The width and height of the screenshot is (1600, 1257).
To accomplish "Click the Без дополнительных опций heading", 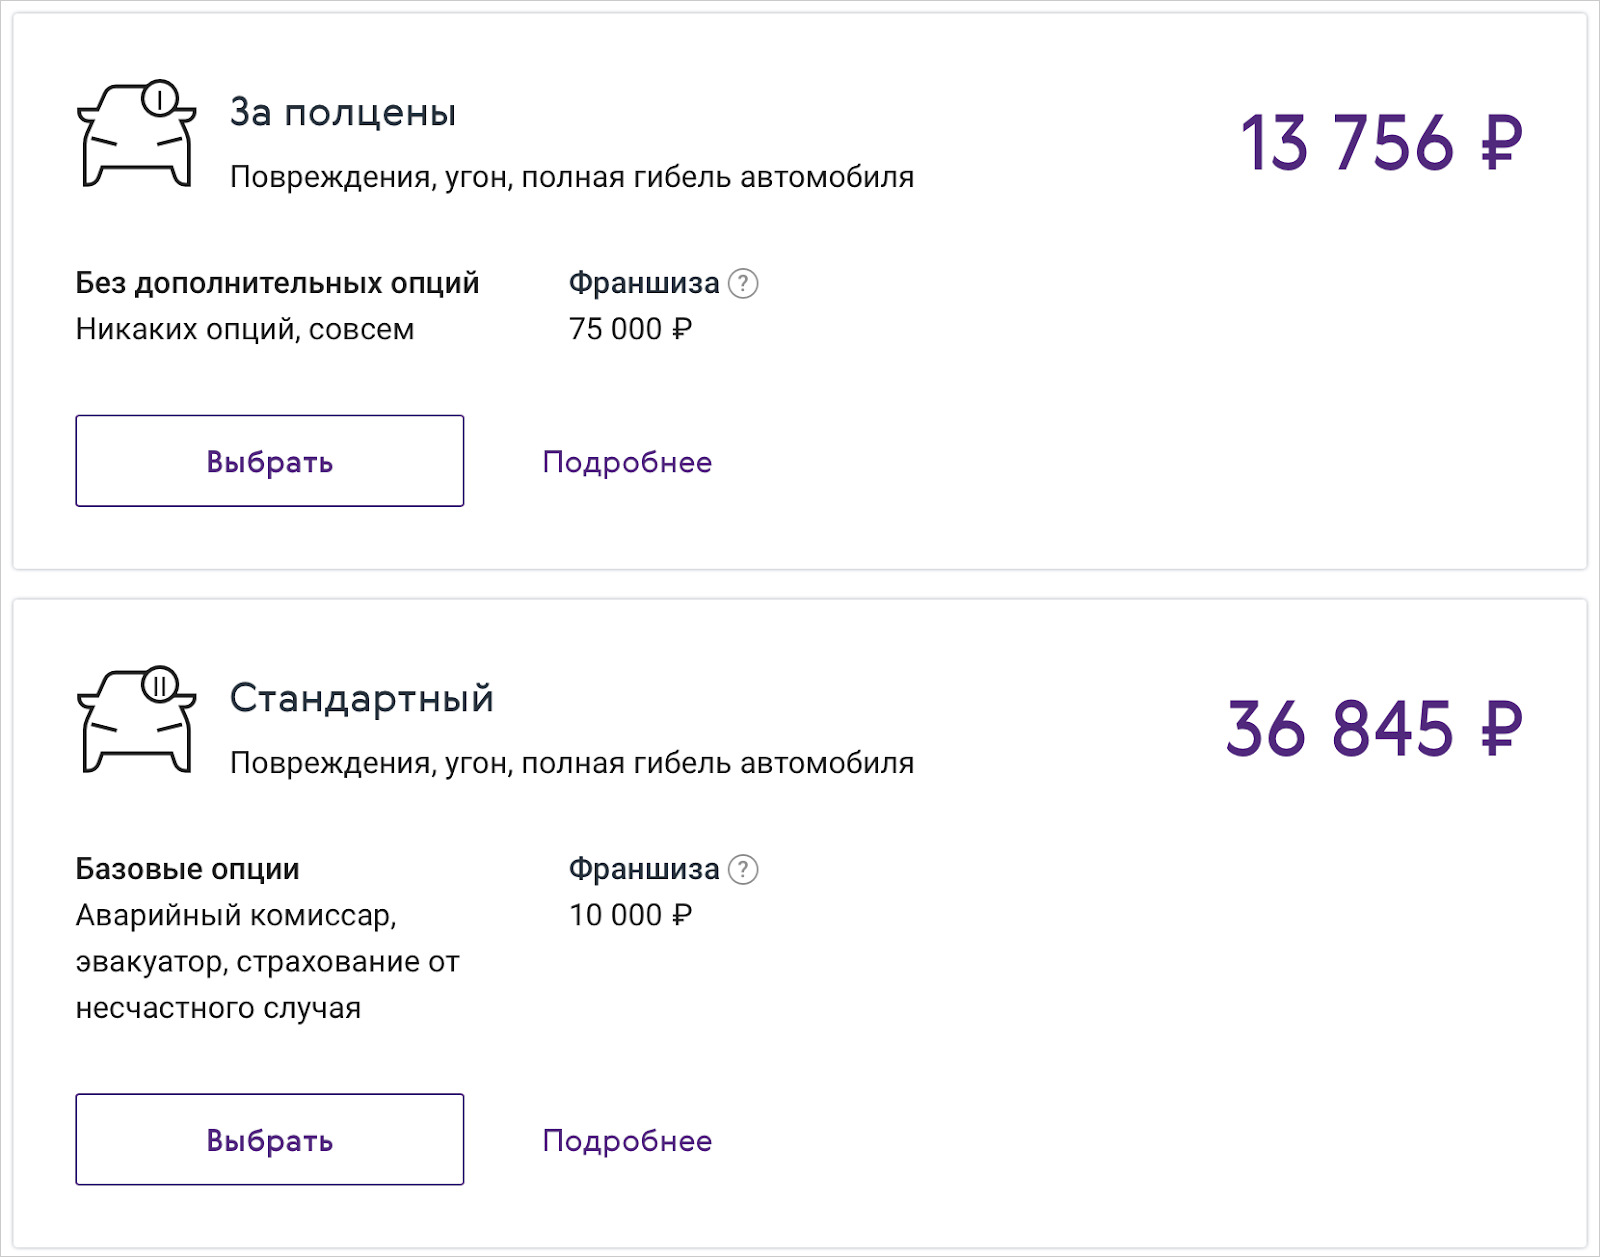I will click(277, 284).
